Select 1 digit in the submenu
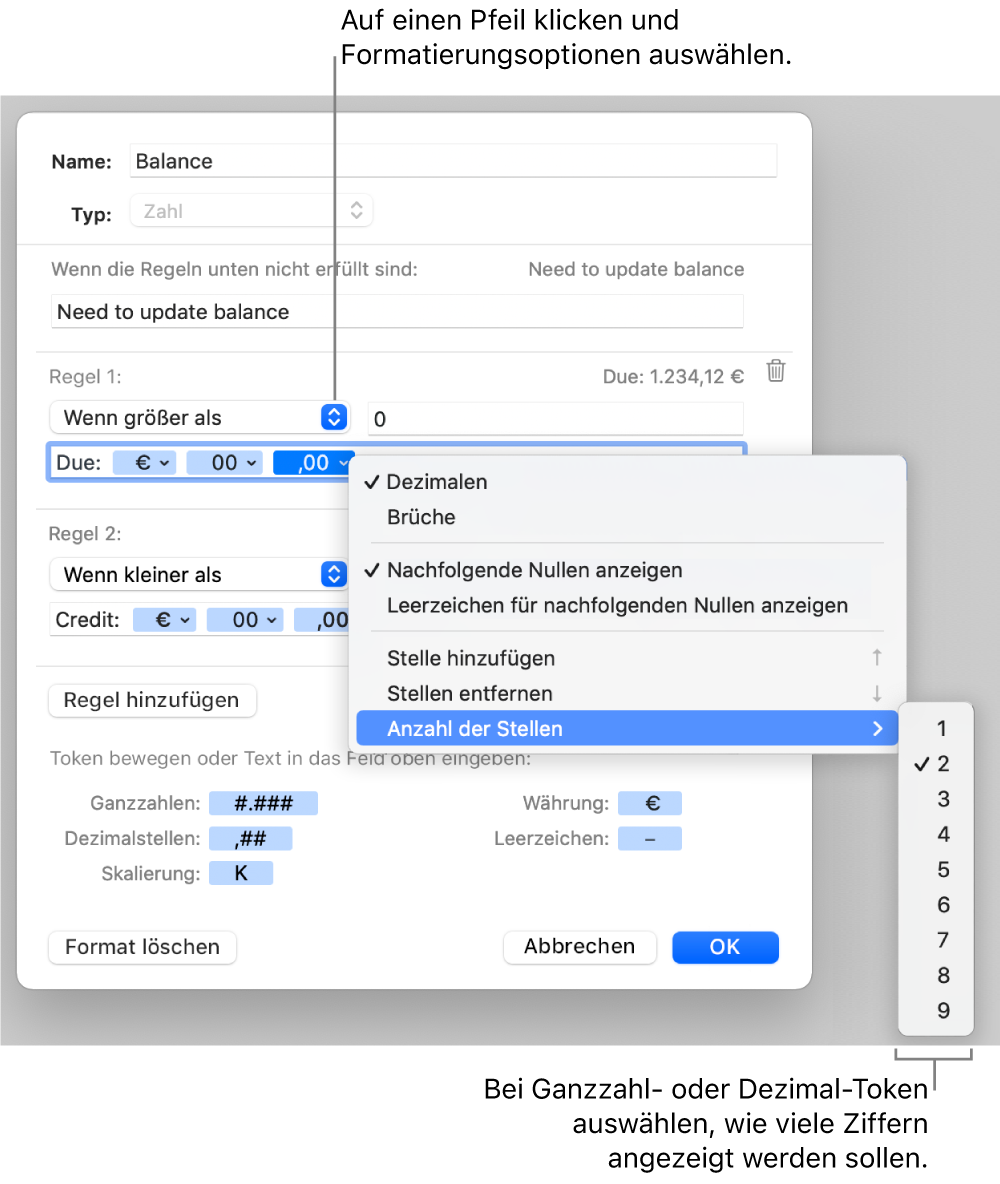1000x1184 pixels. tap(937, 729)
